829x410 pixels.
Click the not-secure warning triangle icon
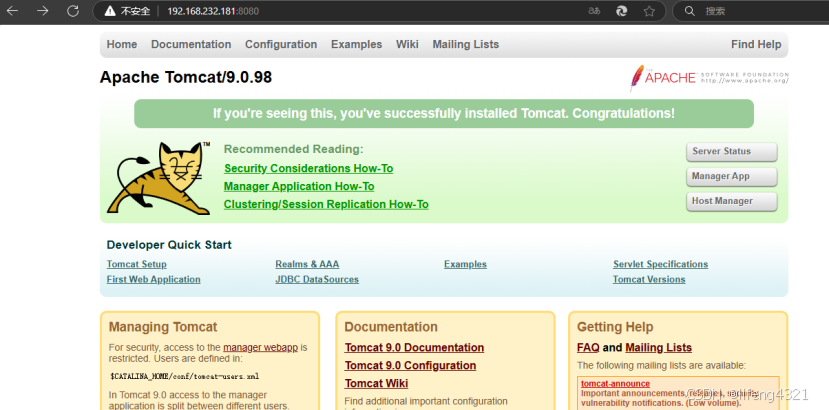tap(110, 11)
